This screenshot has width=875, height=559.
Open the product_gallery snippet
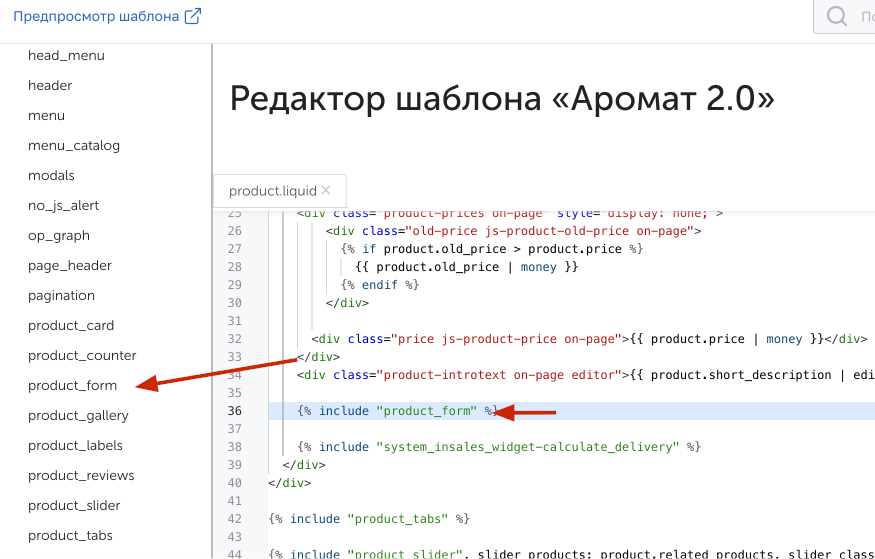(78, 415)
